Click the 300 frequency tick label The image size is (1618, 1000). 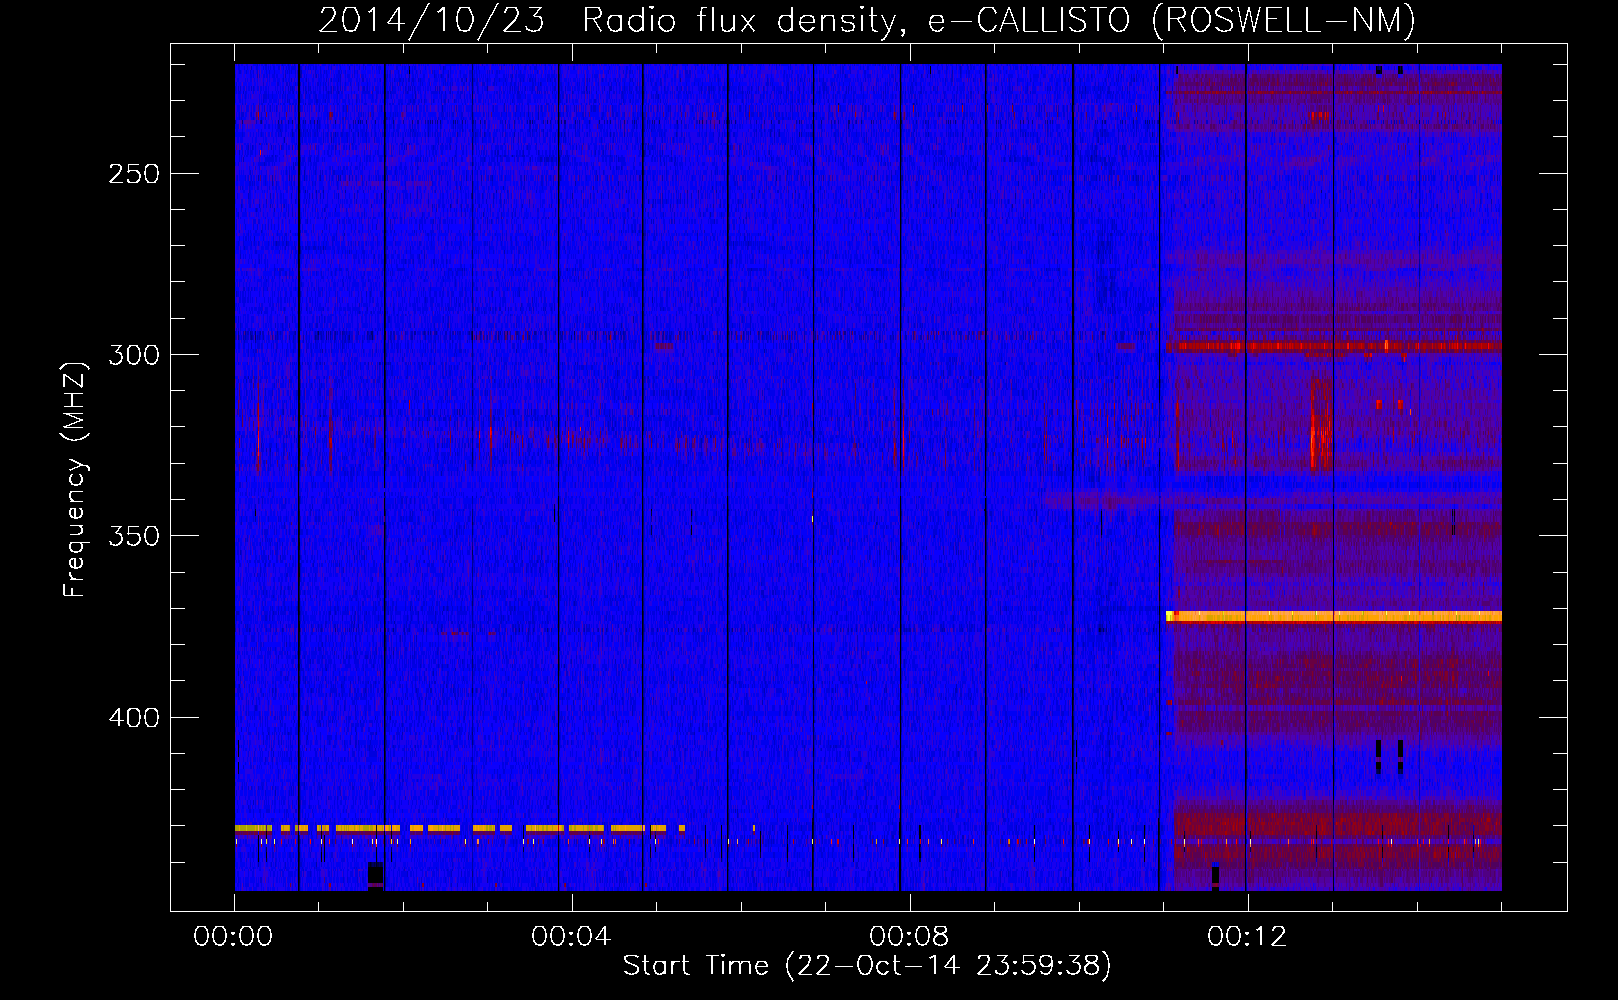134,355
